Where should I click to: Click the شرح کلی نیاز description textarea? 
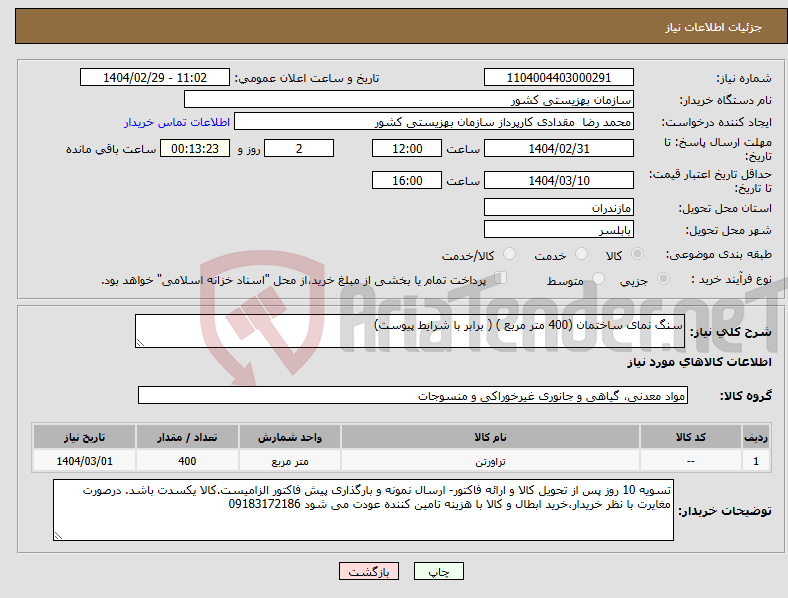(410, 331)
